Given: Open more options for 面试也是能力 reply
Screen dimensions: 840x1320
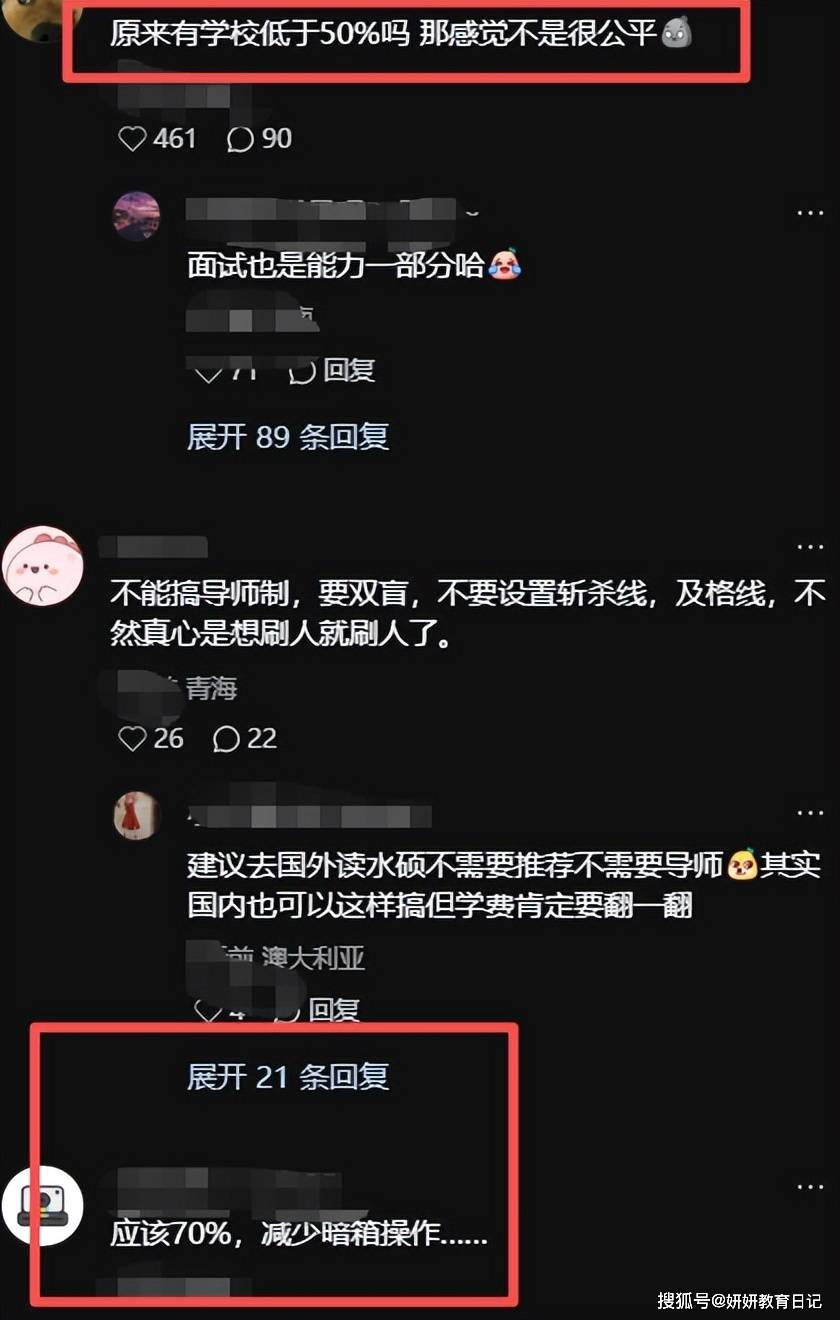Looking at the screenshot, I should pyautogui.click(x=810, y=213).
